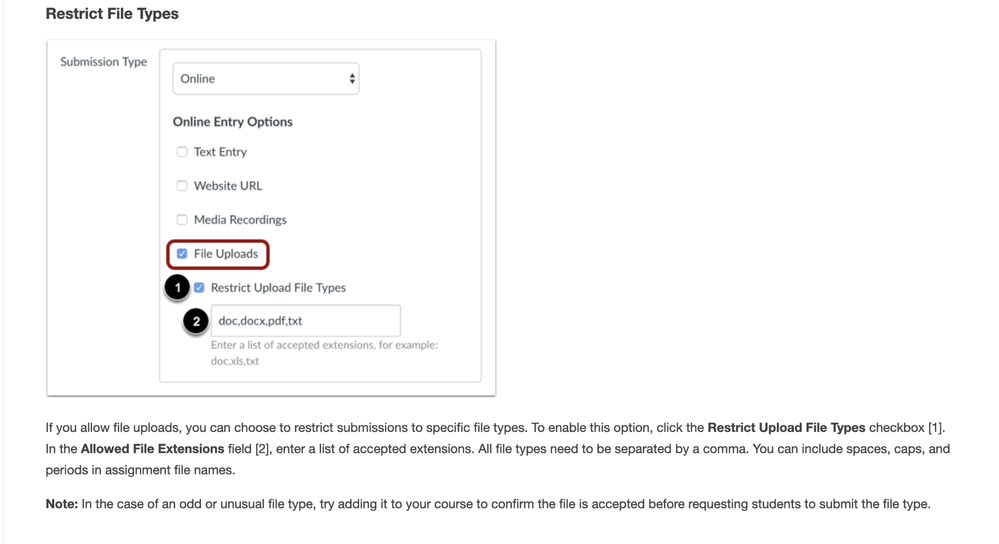Viewport: 999px width, 544px height.
Task: Check the Media Recordings checkbox box
Action: click(182, 220)
